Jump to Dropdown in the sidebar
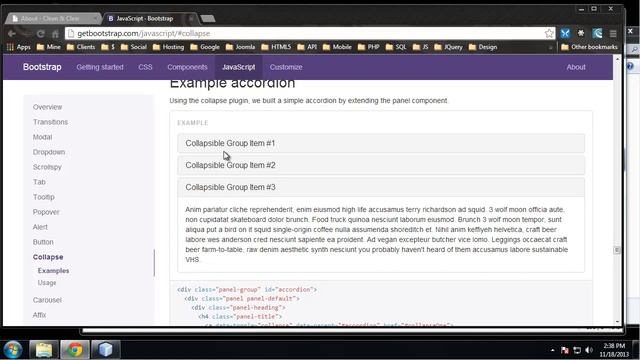Screen dimensions: 640x360 [x=49, y=152]
